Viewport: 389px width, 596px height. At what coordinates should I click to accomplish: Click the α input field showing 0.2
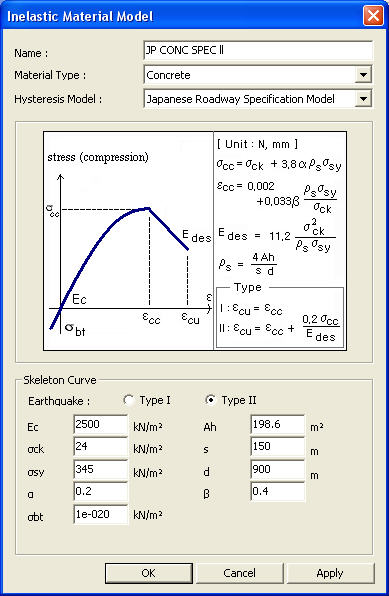pyautogui.click(x=101, y=491)
